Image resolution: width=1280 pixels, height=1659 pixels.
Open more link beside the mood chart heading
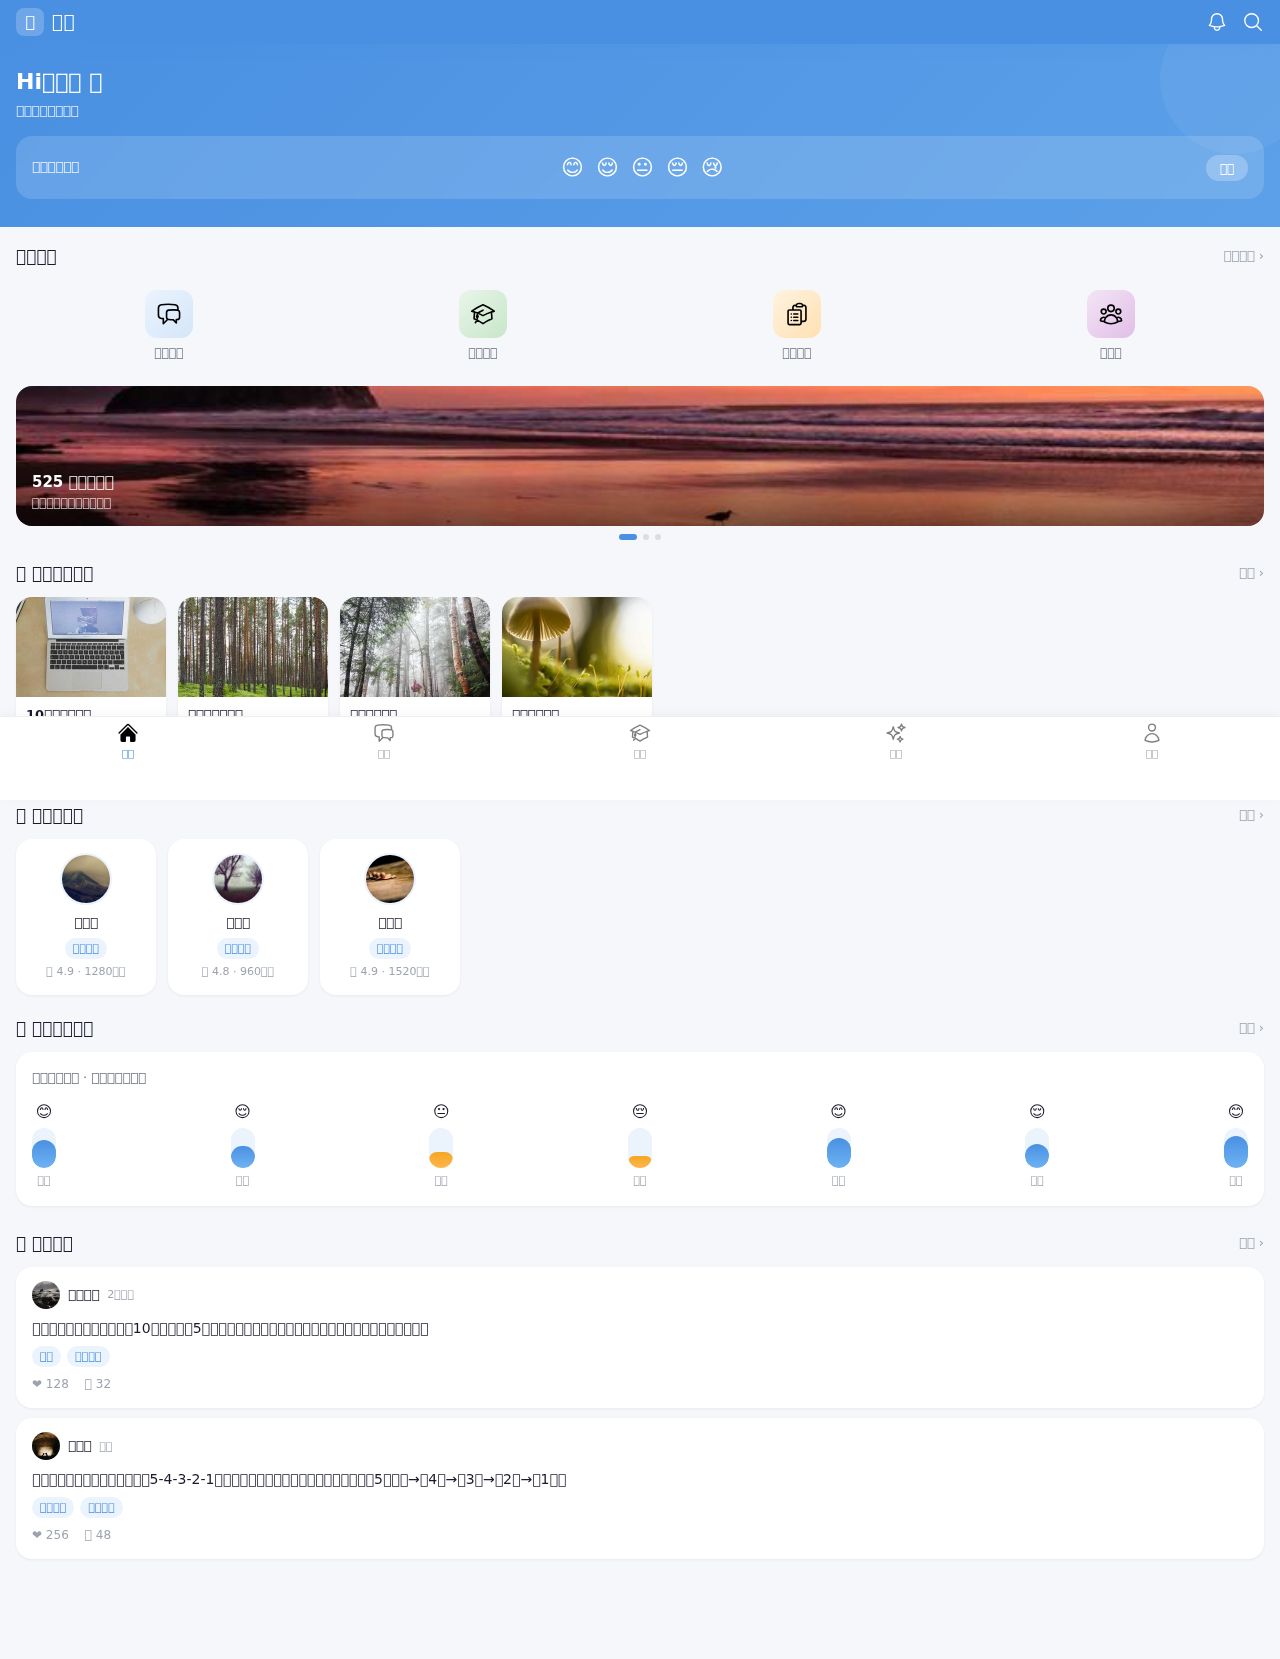point(1251,1028)
